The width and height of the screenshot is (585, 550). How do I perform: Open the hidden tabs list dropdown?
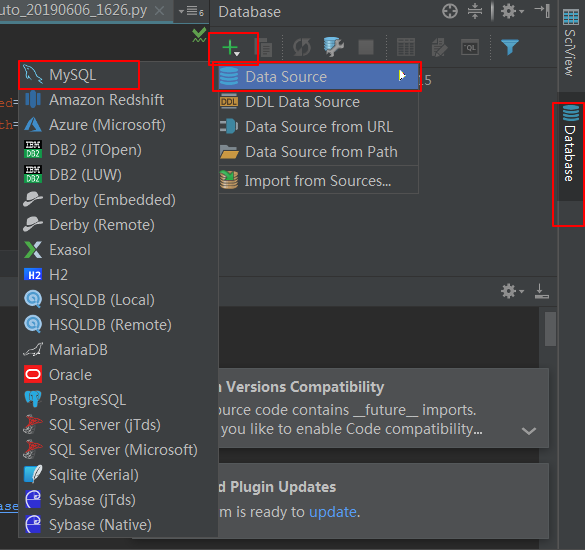point(191,11)
